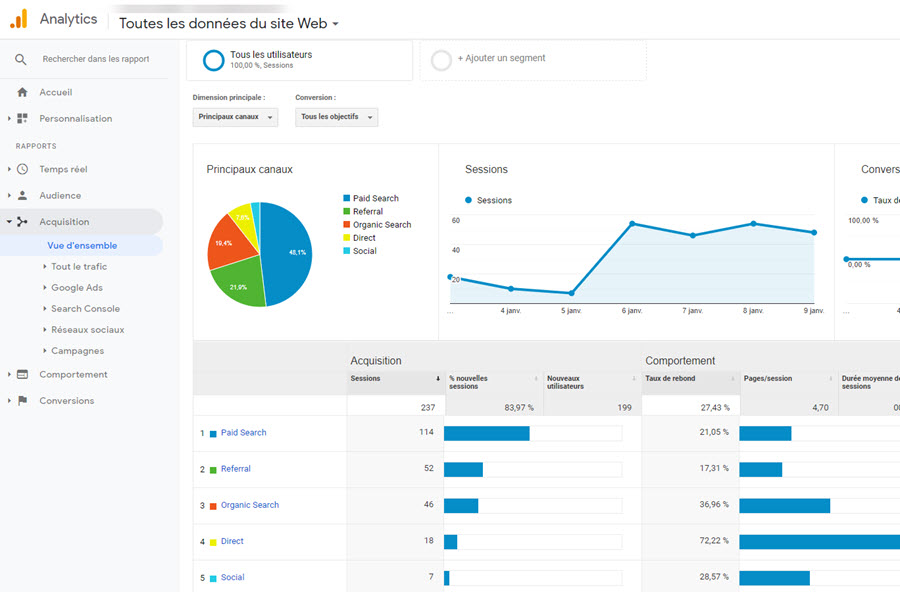Click the Nouveaux utilisateurs column header
The width and height of the screenshot is (900, 592).
(x=592, y=382)
